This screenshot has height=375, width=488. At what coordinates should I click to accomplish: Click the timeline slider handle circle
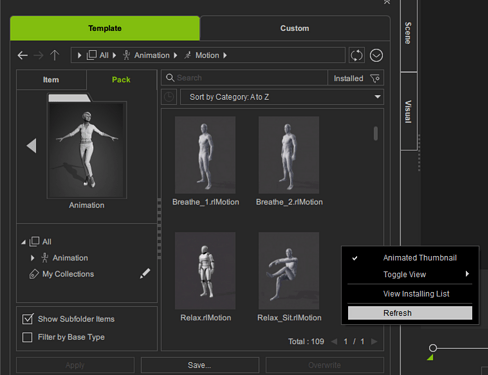[x=433, y=348]
